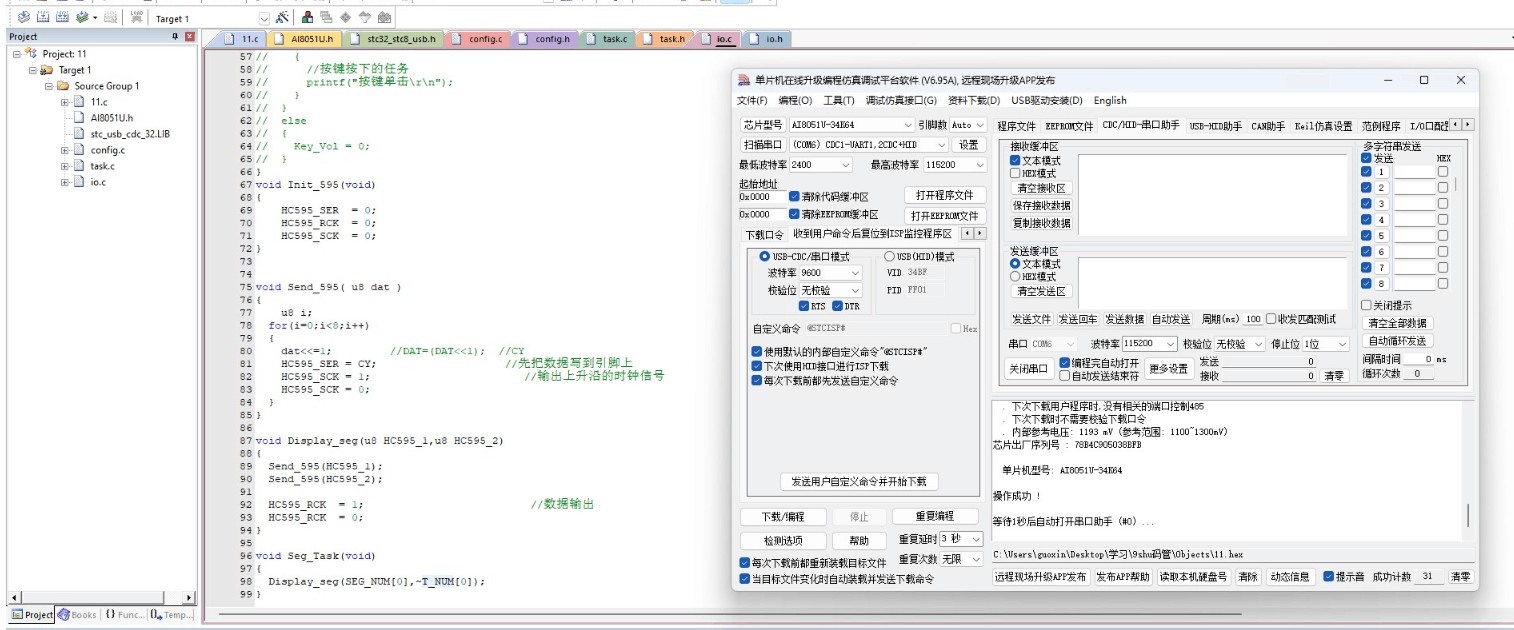Toggle 清除代码缓冲区 checkbox
The width and height of the screenshot is (1514, 630).
tap(794, 196)
